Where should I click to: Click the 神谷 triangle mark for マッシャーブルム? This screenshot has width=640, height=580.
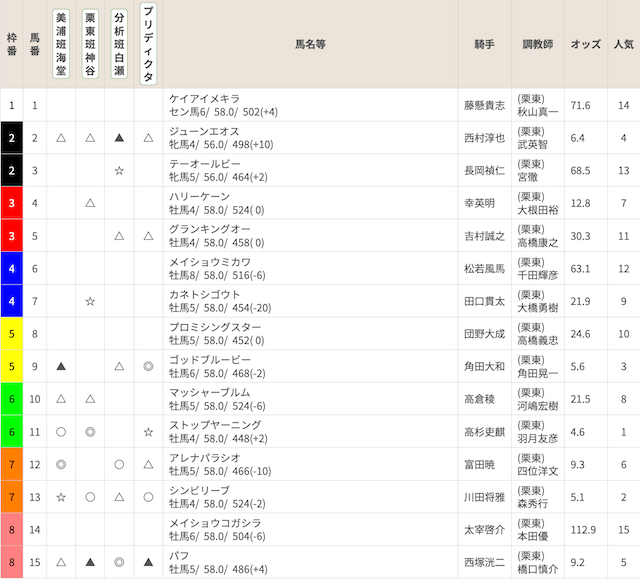point(90,399)
